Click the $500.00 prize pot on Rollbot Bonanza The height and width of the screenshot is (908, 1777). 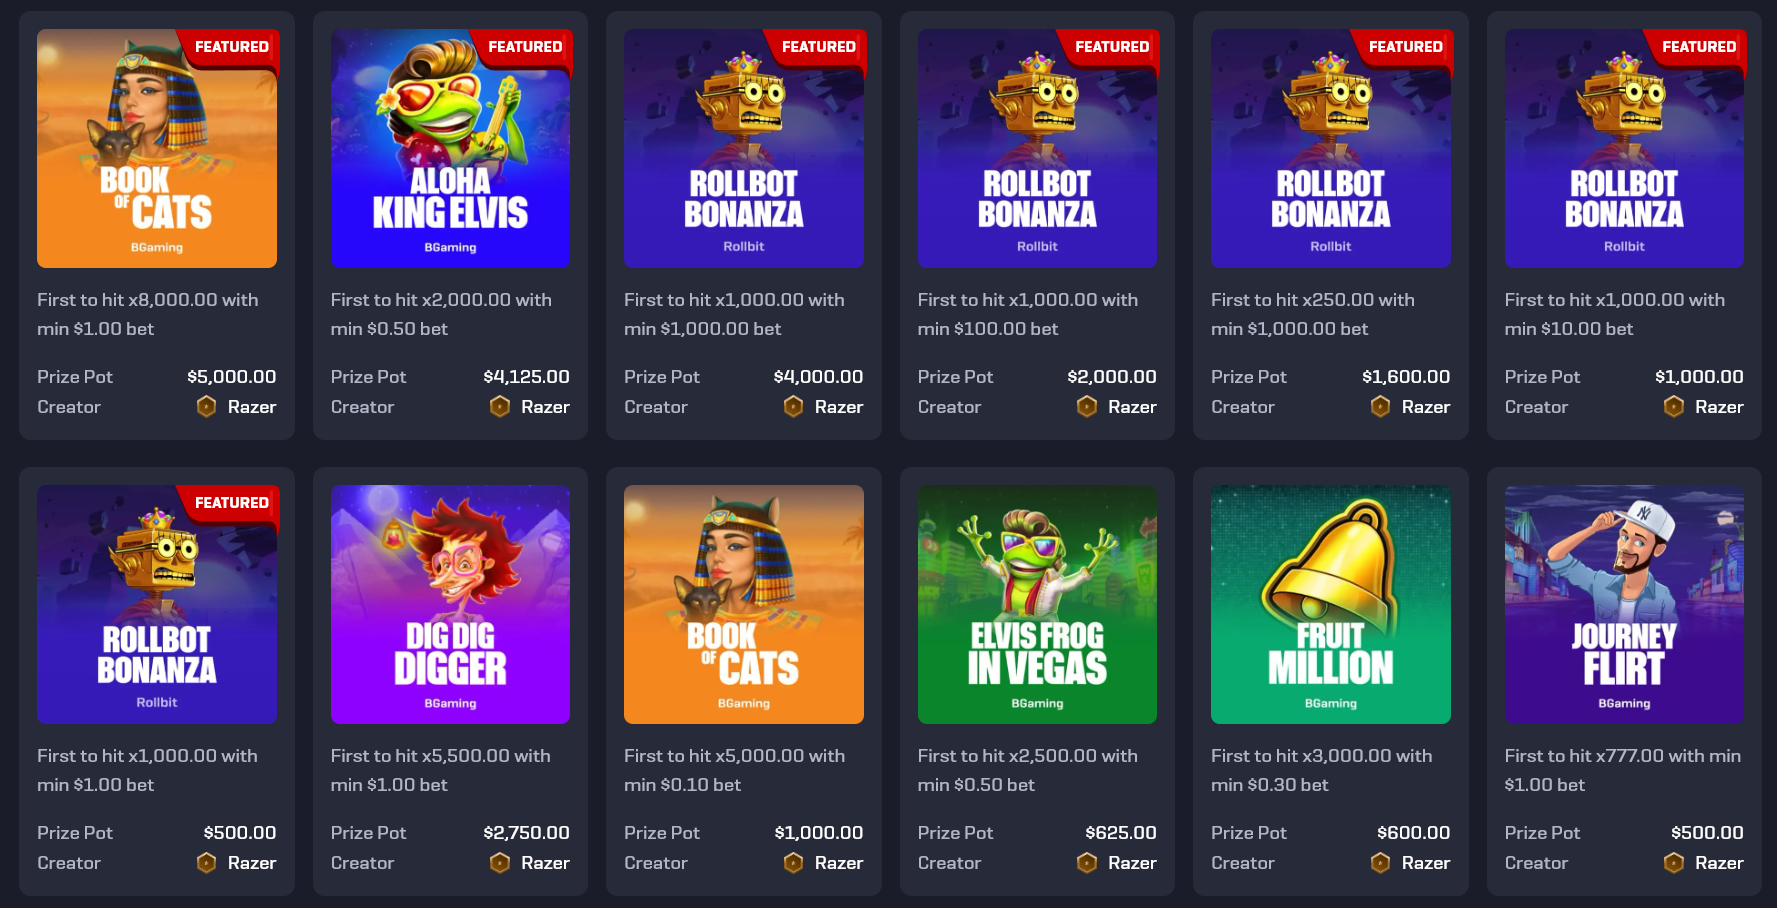click(240, 833)
